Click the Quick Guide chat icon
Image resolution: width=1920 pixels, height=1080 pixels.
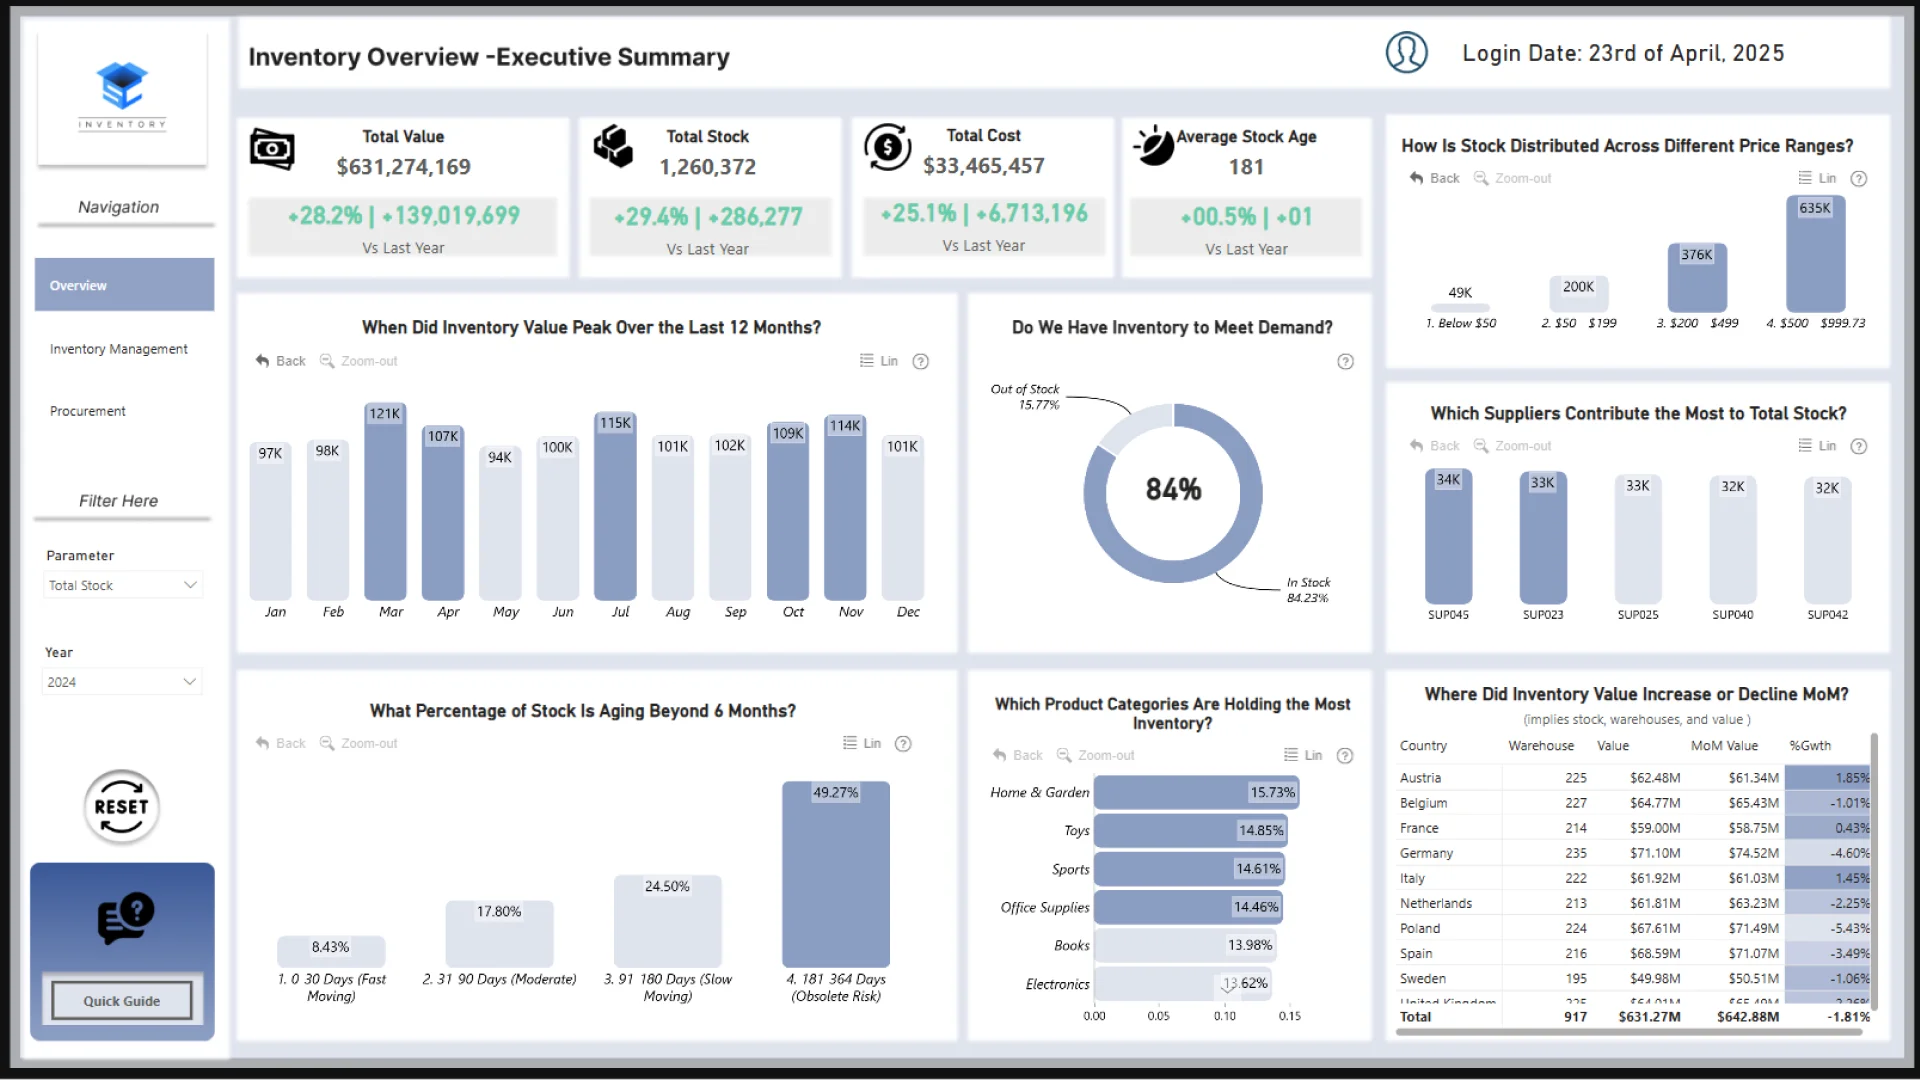125,917
